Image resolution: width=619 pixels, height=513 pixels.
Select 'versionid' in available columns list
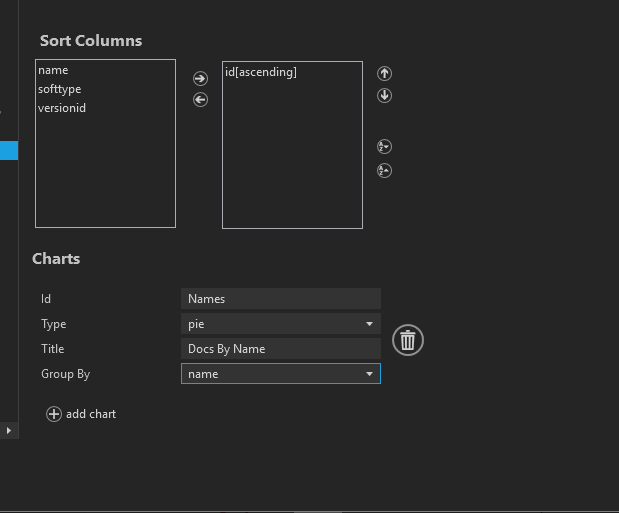[x=105, y=108]
